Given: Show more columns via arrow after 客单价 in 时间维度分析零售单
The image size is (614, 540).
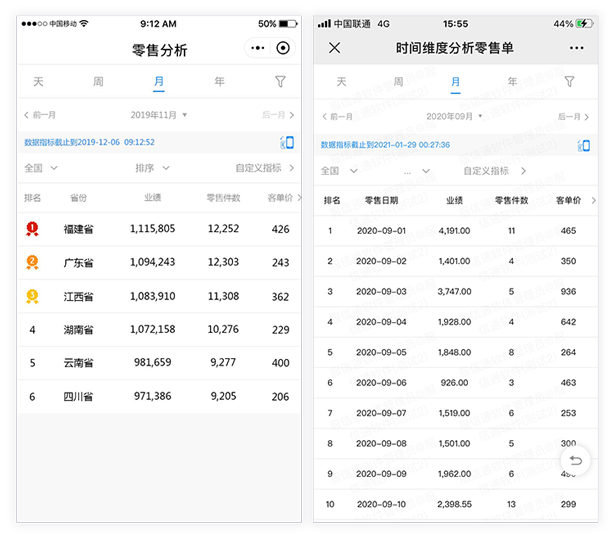Looking at the screenshot, I should [x=593, y=200].
